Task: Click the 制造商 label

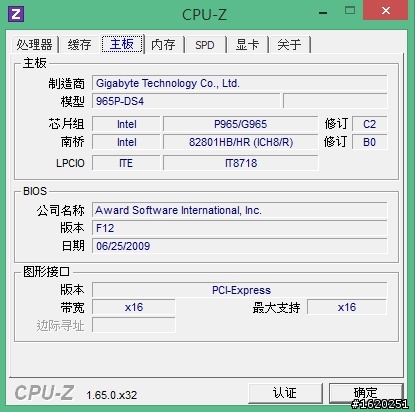Action: 67,83
